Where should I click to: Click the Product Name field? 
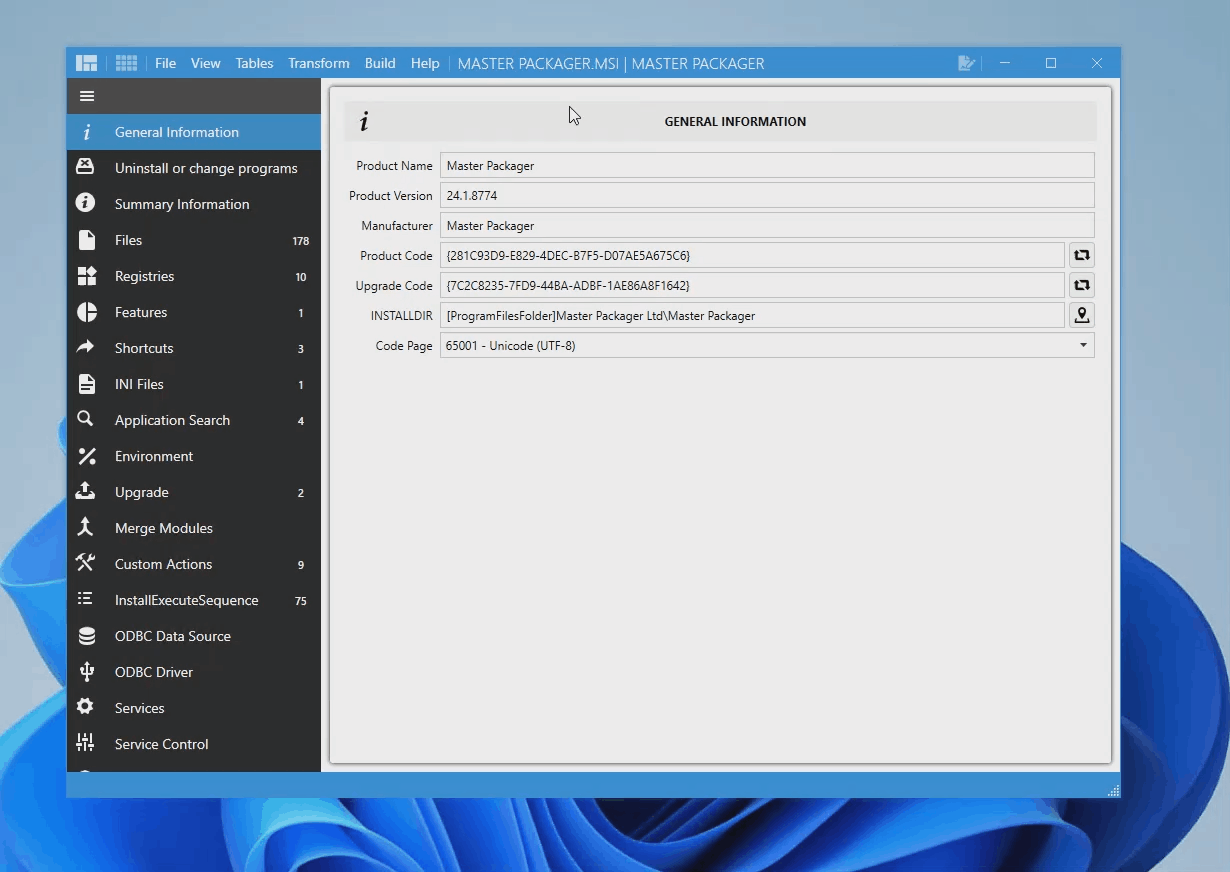(x=767, y=166)
